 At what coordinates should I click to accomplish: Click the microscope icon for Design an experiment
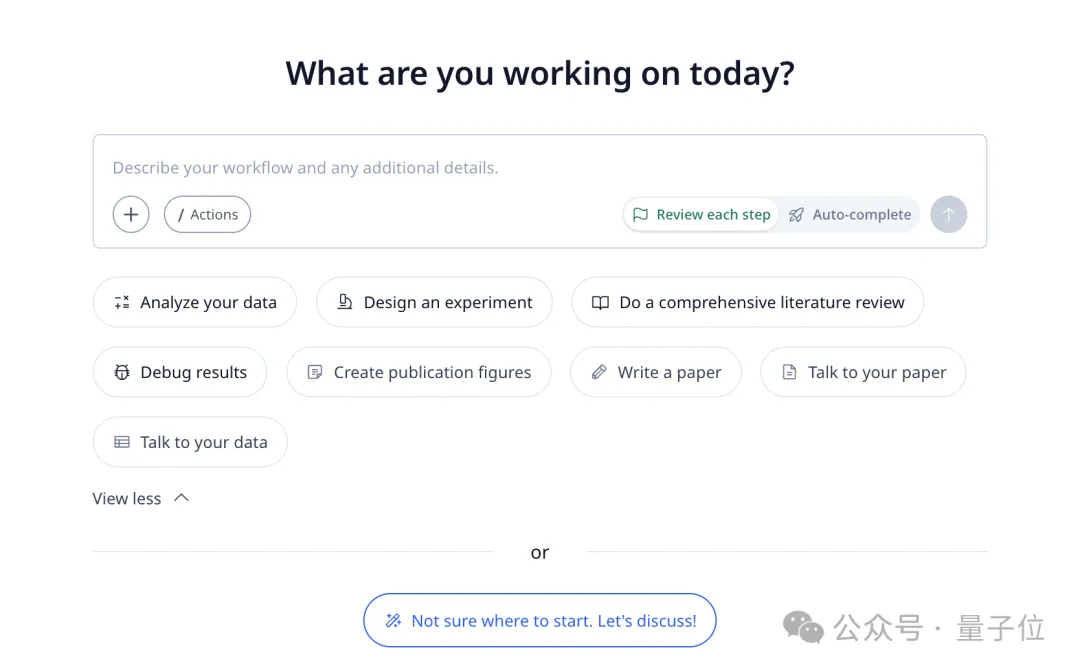345,302
